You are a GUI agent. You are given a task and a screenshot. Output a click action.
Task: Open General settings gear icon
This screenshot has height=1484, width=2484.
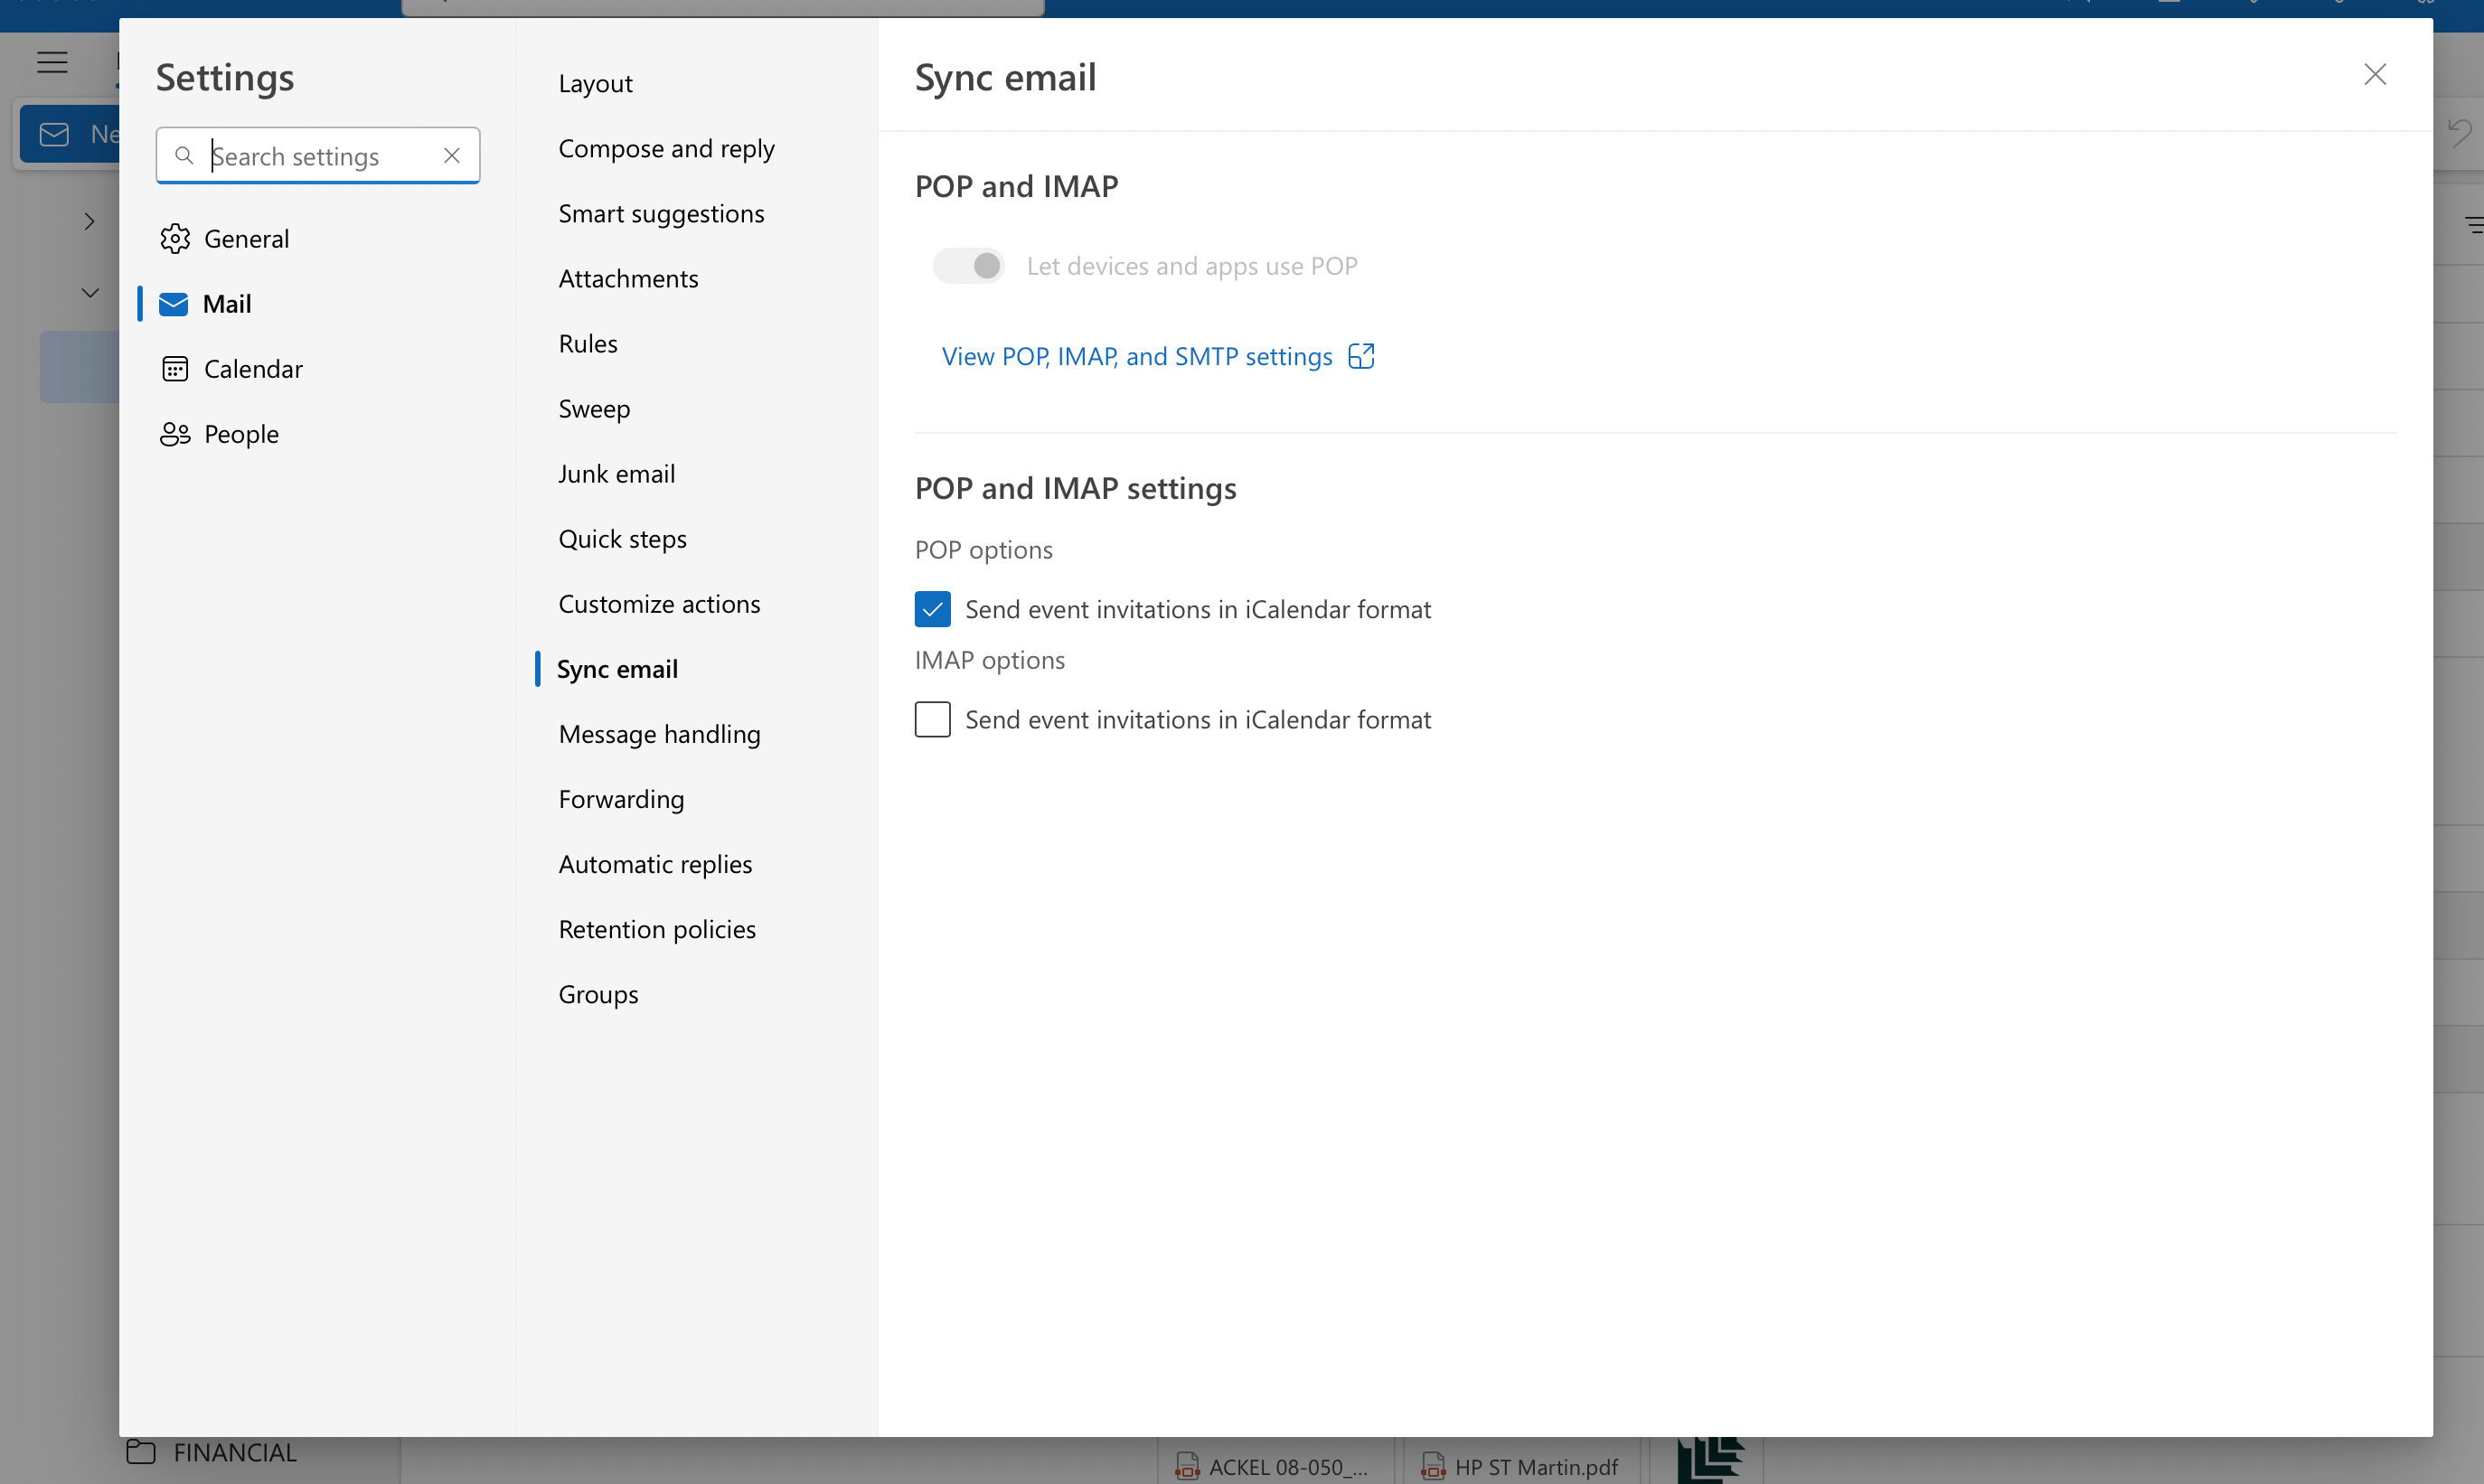pos(175,239)
